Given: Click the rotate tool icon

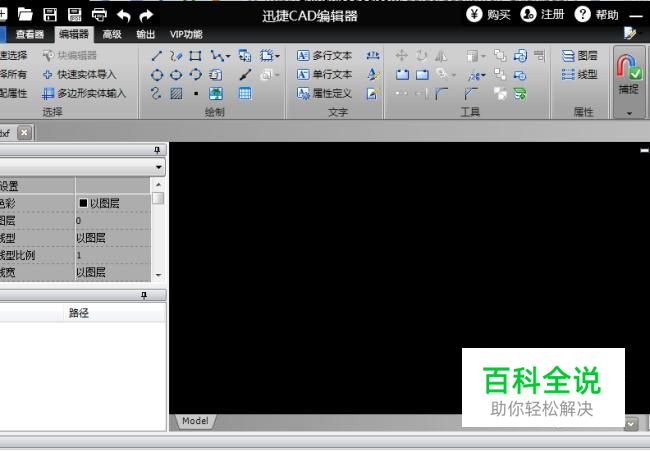Looking at the screenshot, I should point(422,56).
